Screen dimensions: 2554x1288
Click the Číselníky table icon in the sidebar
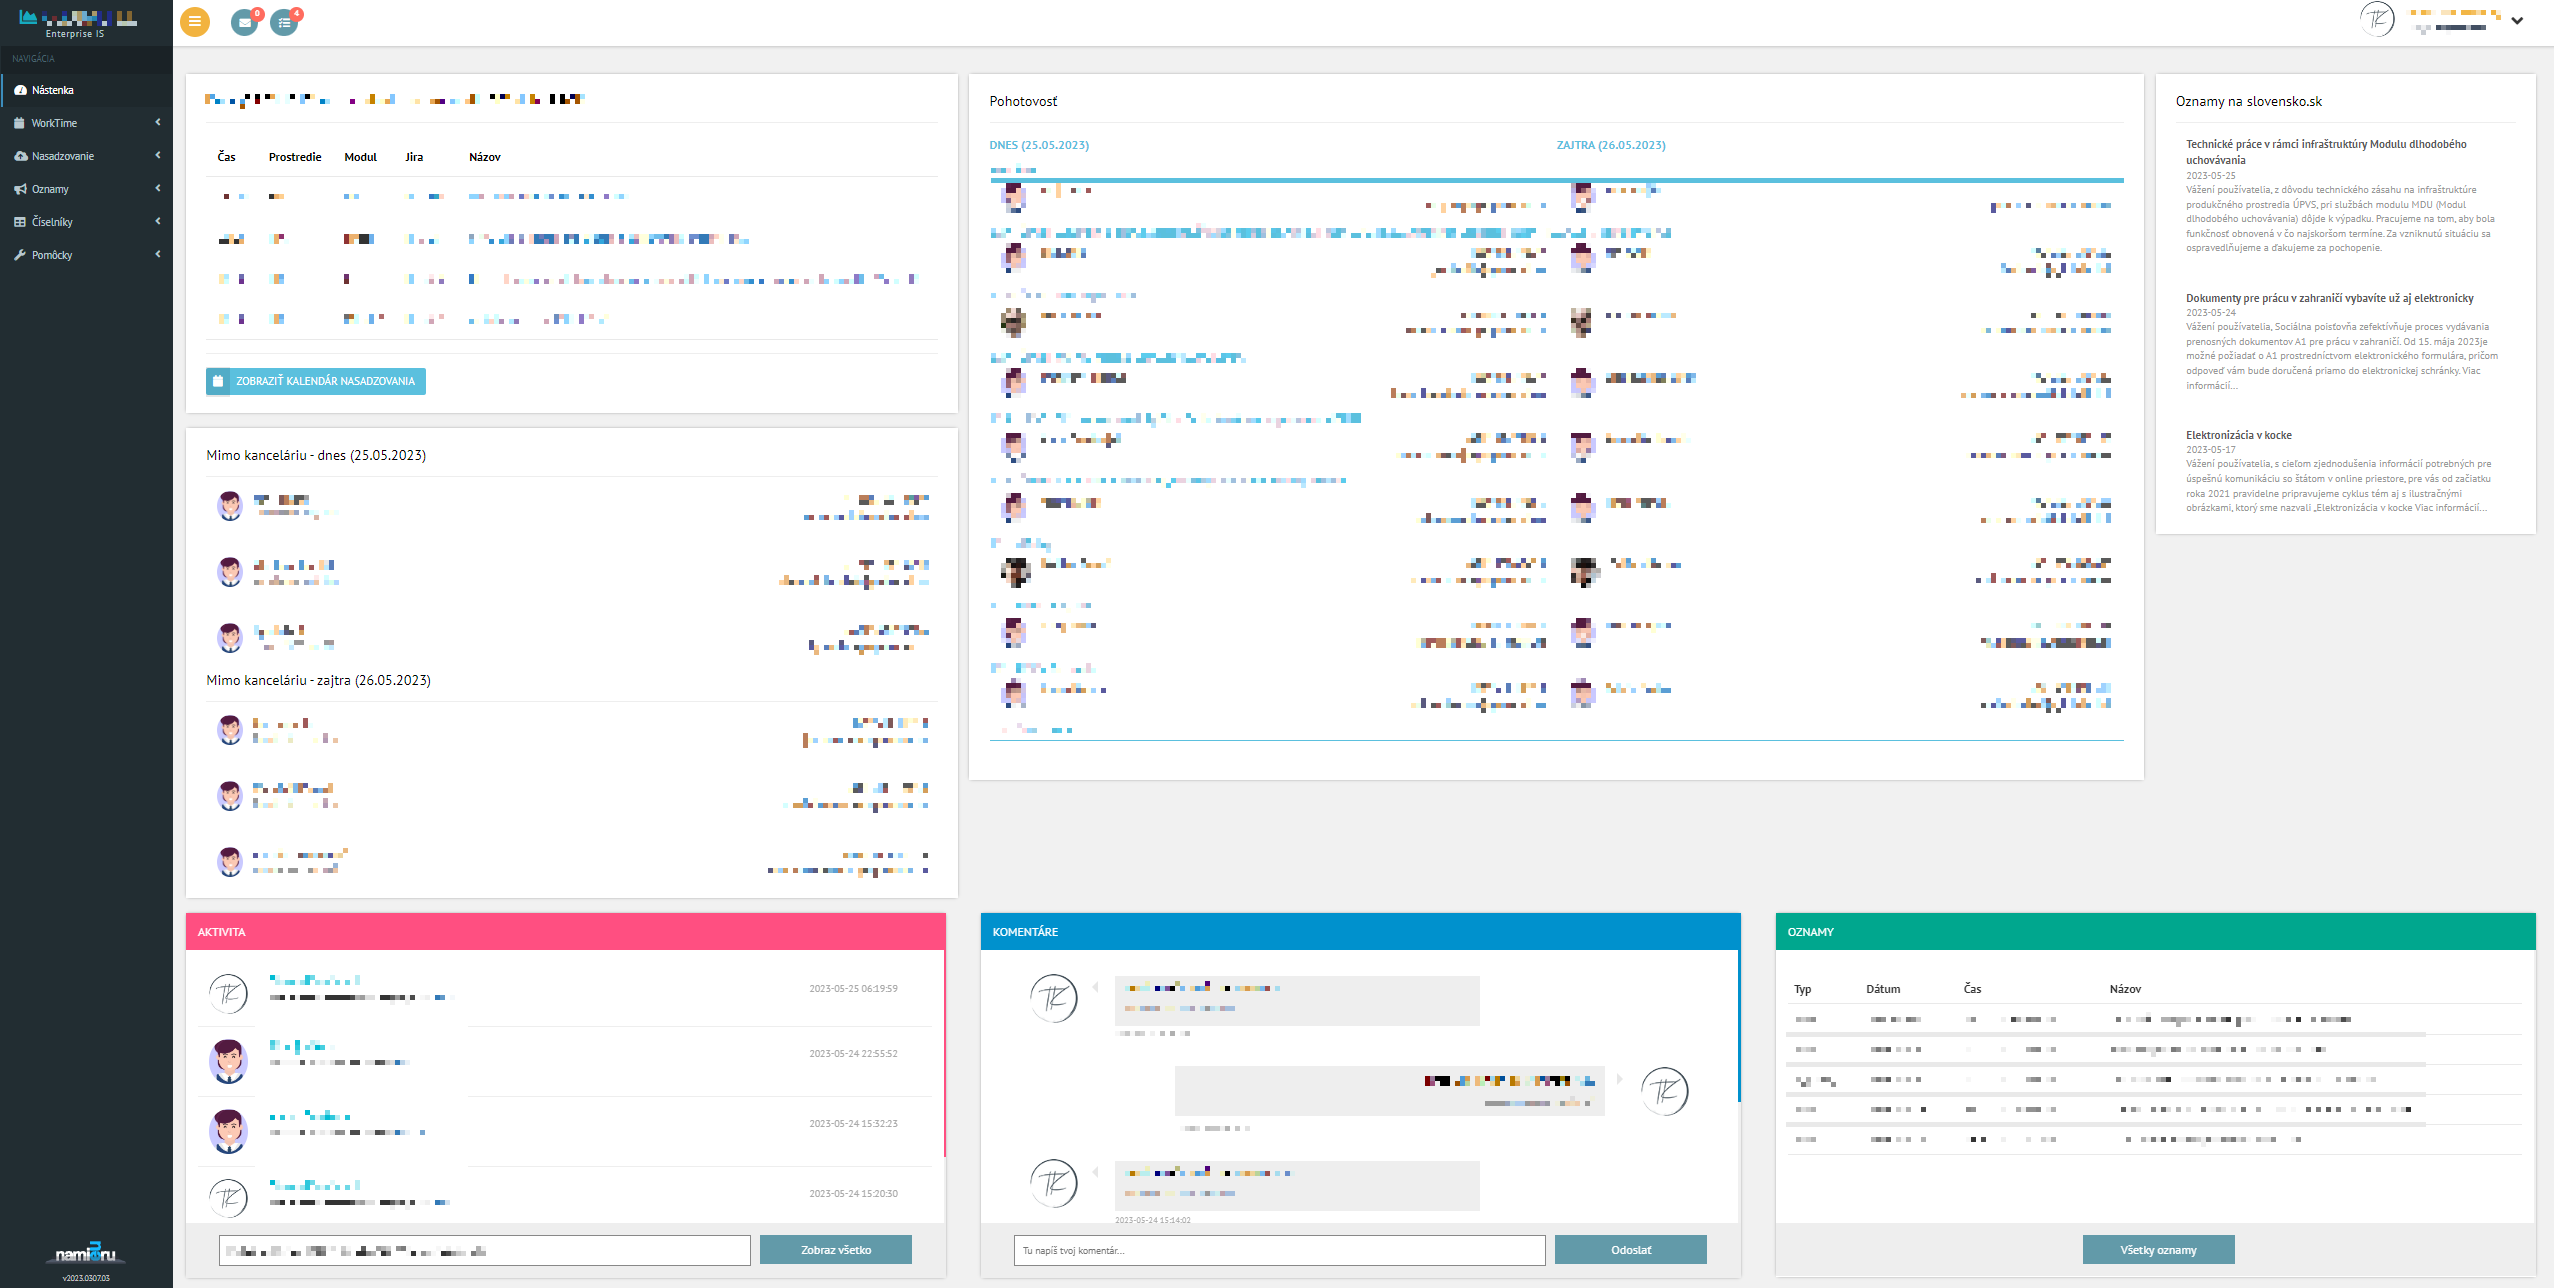pos(20,222)
